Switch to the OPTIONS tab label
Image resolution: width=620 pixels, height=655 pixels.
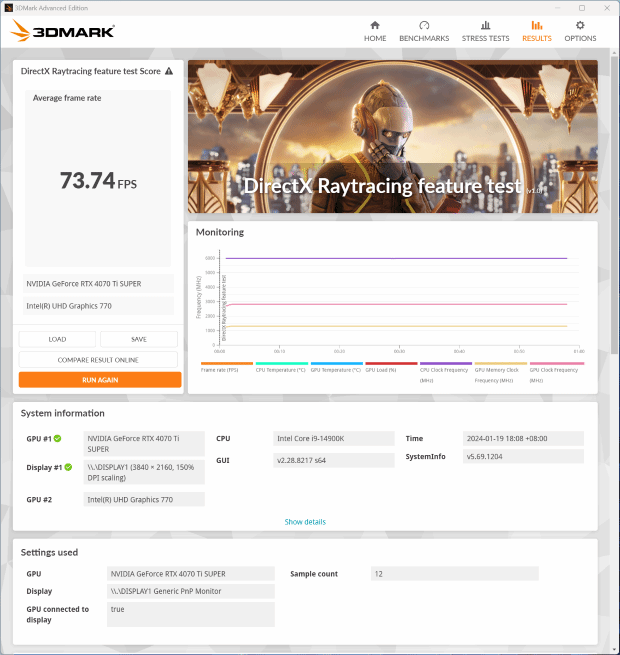[580, 38]
